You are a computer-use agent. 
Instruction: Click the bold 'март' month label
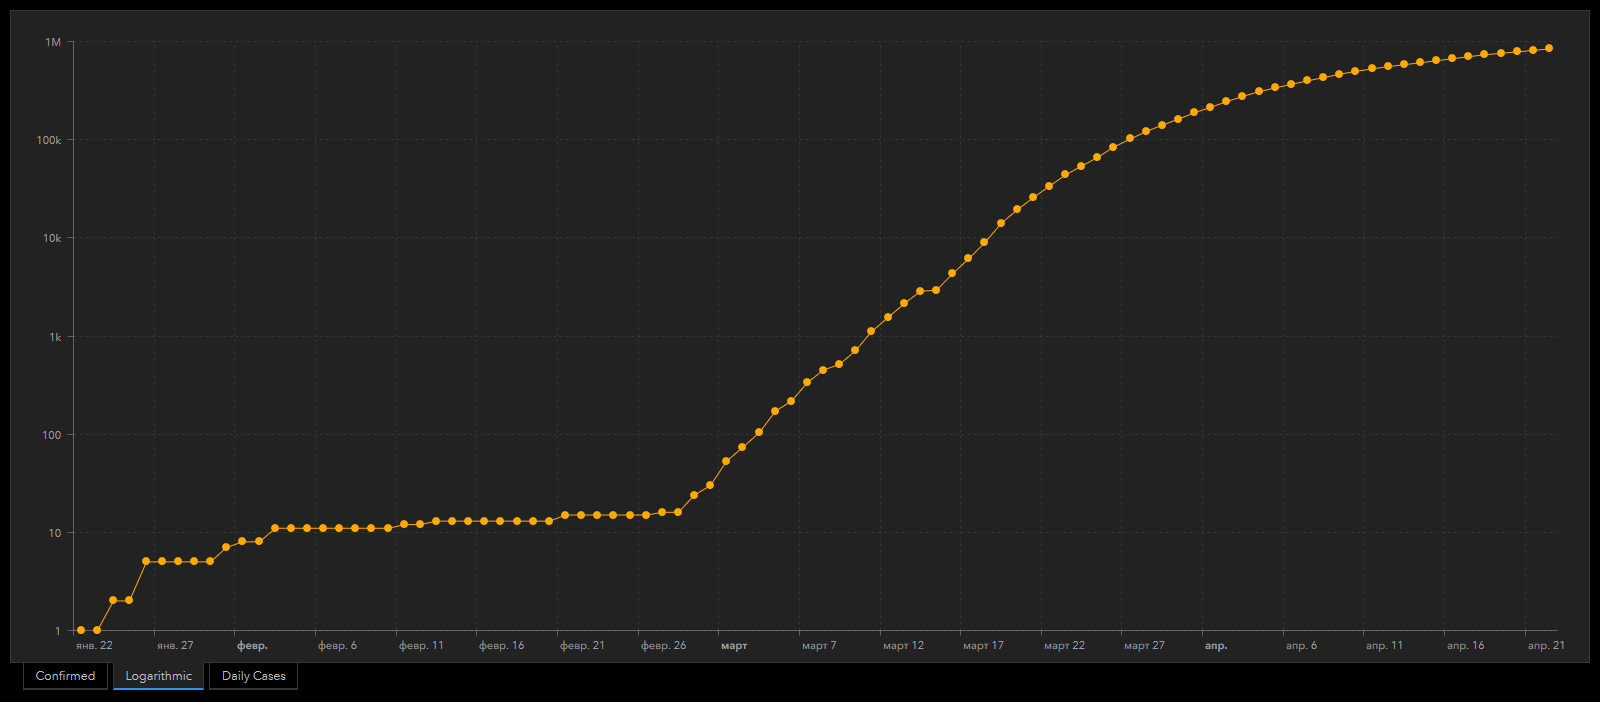point(734,646)
